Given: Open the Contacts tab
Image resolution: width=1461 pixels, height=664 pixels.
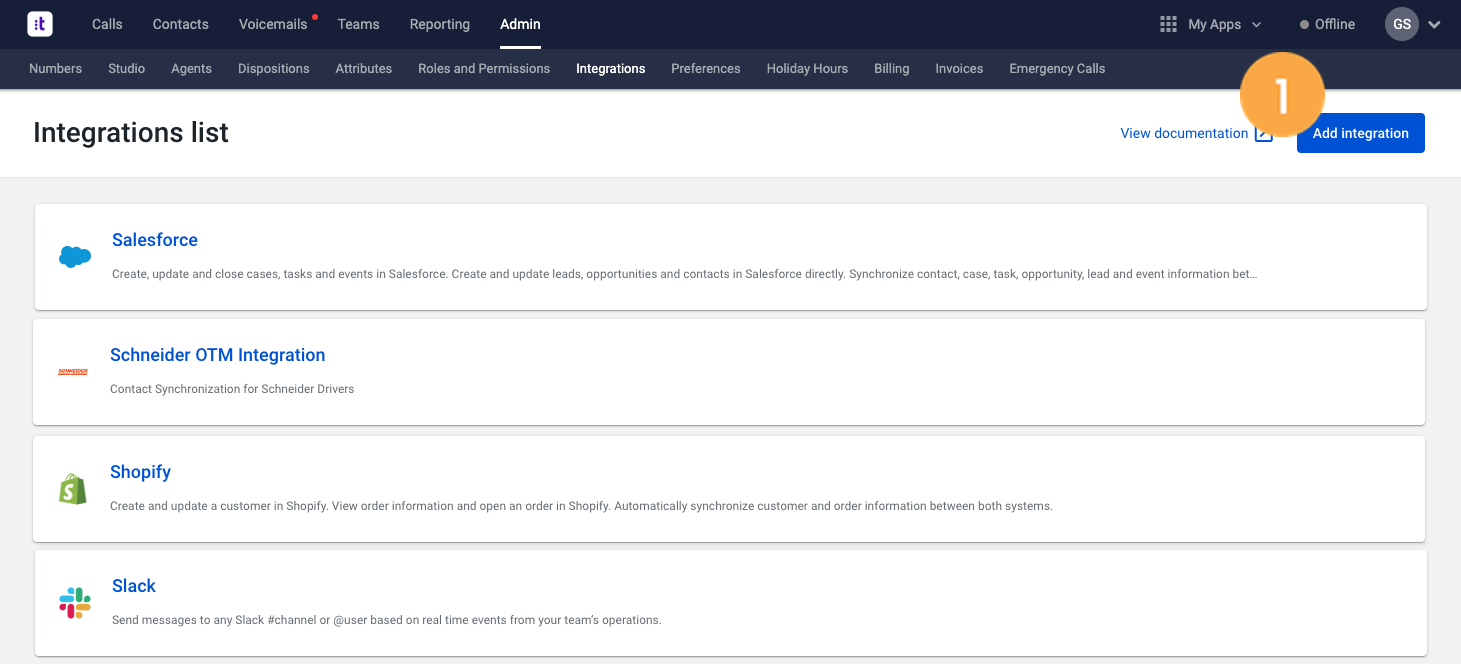Looking at the screenshot, I should (181, 24).
